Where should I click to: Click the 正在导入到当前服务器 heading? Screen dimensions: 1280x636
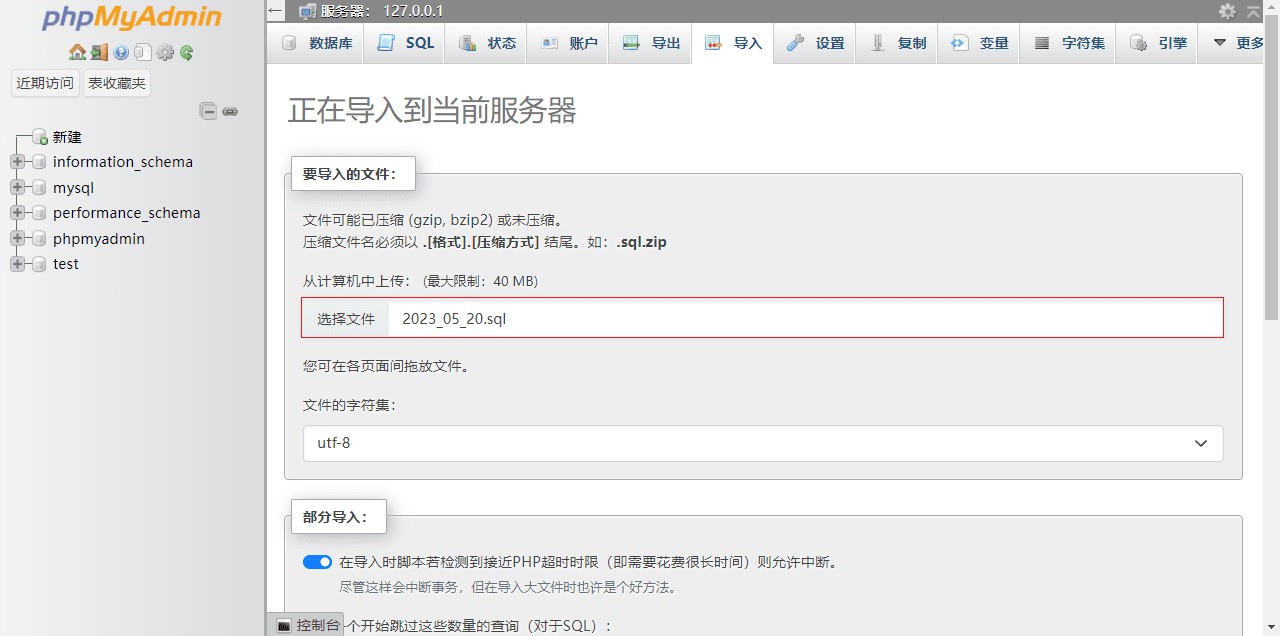click(432, 110)
